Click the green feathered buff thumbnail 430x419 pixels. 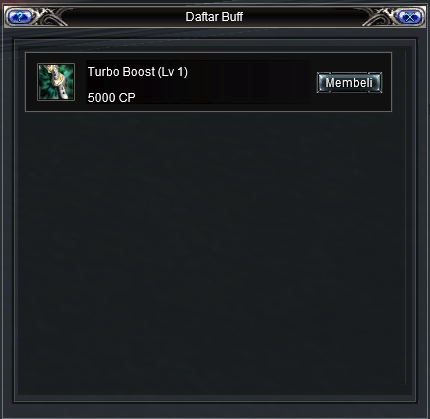coord(56,82)
